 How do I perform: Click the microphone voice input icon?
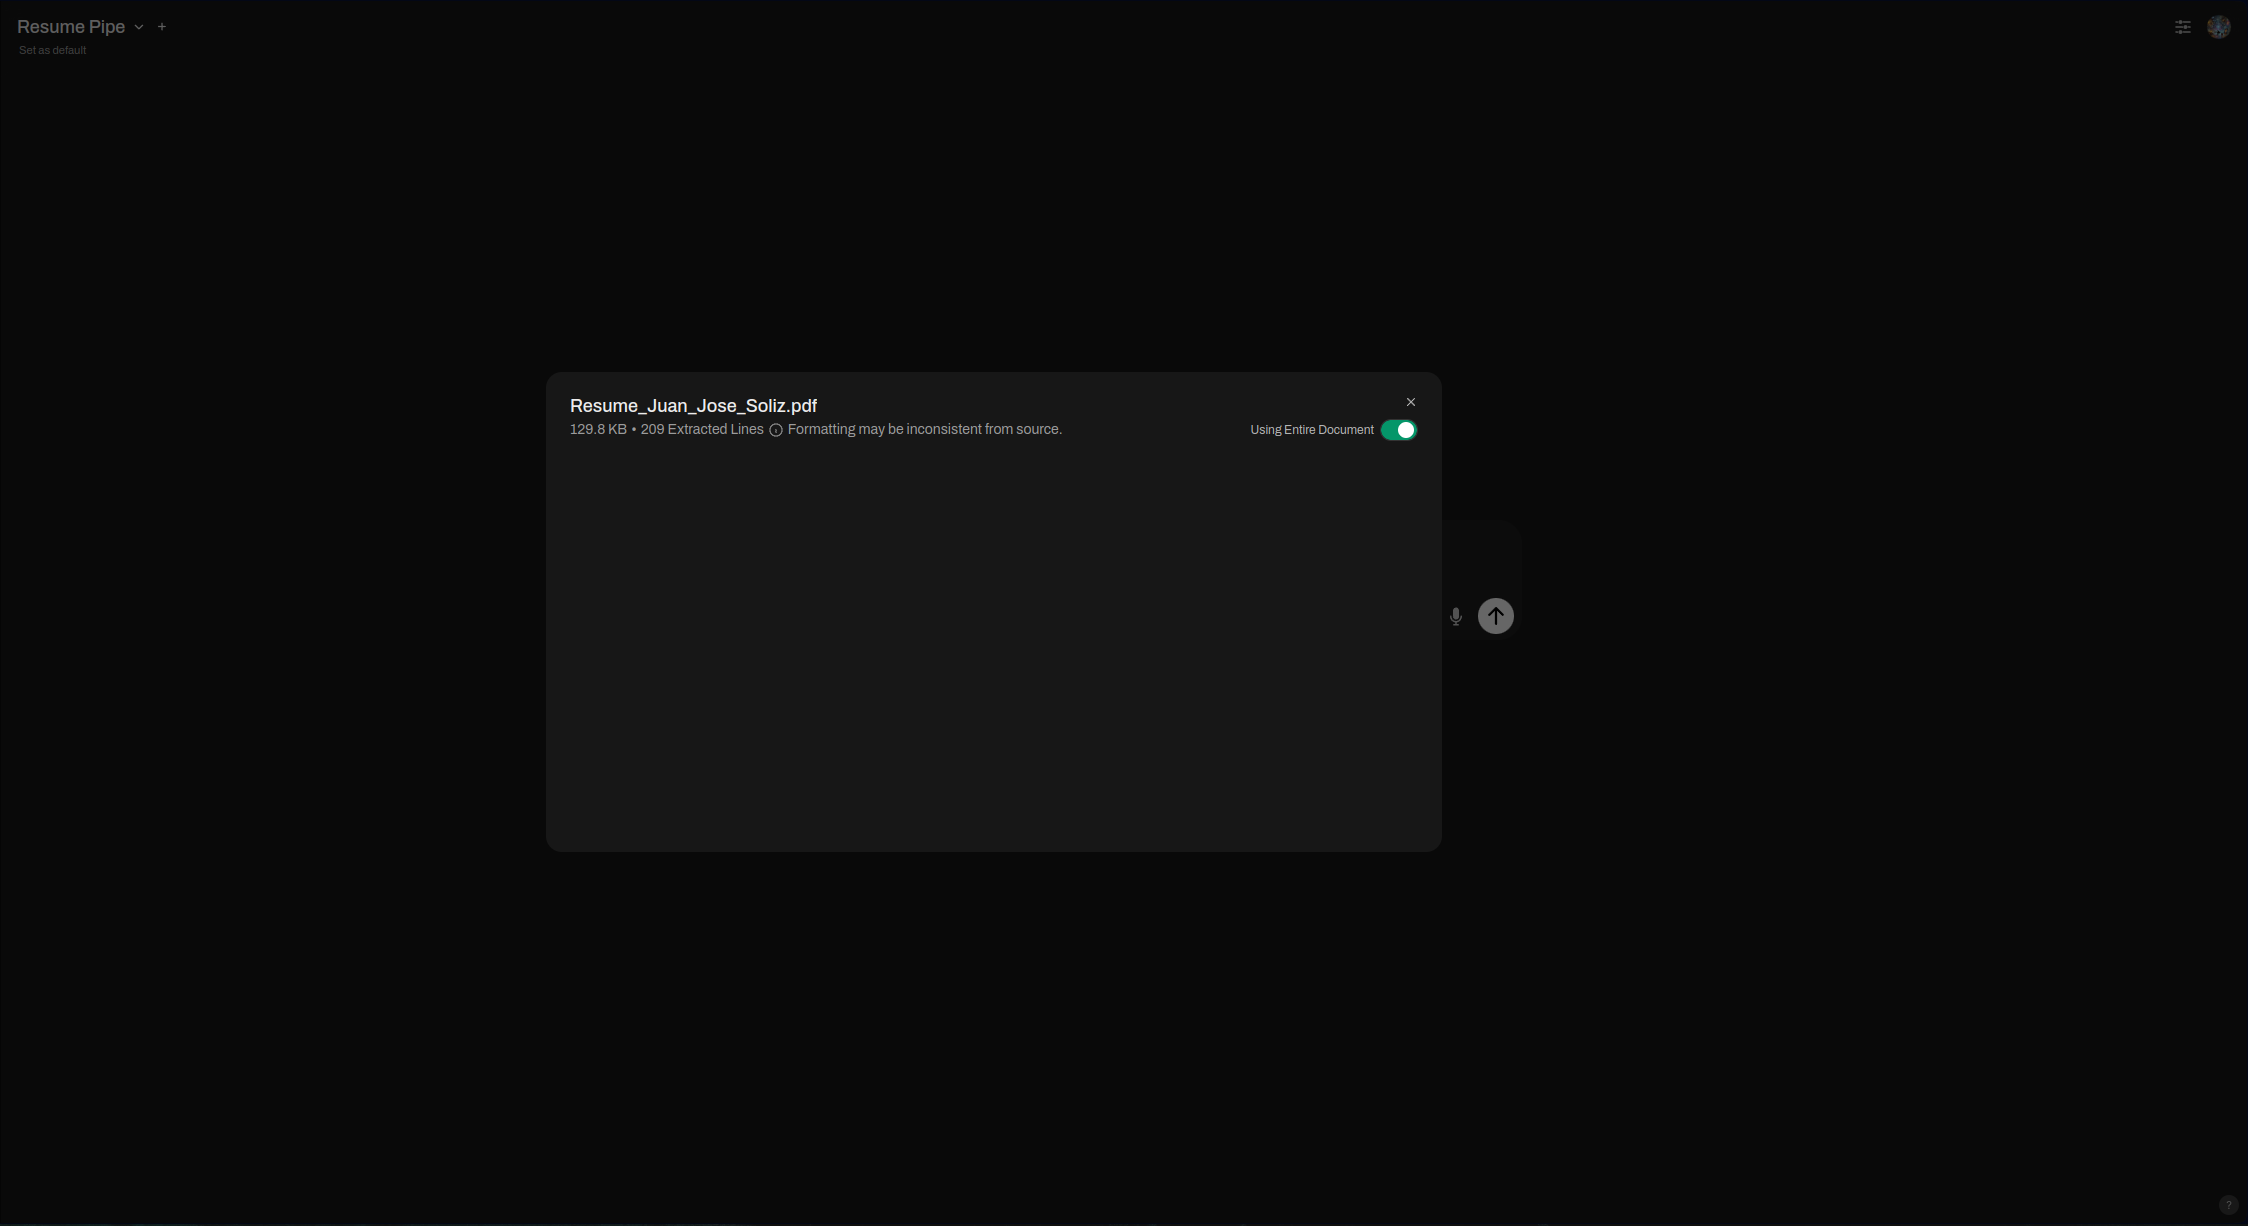(1456, 616)
